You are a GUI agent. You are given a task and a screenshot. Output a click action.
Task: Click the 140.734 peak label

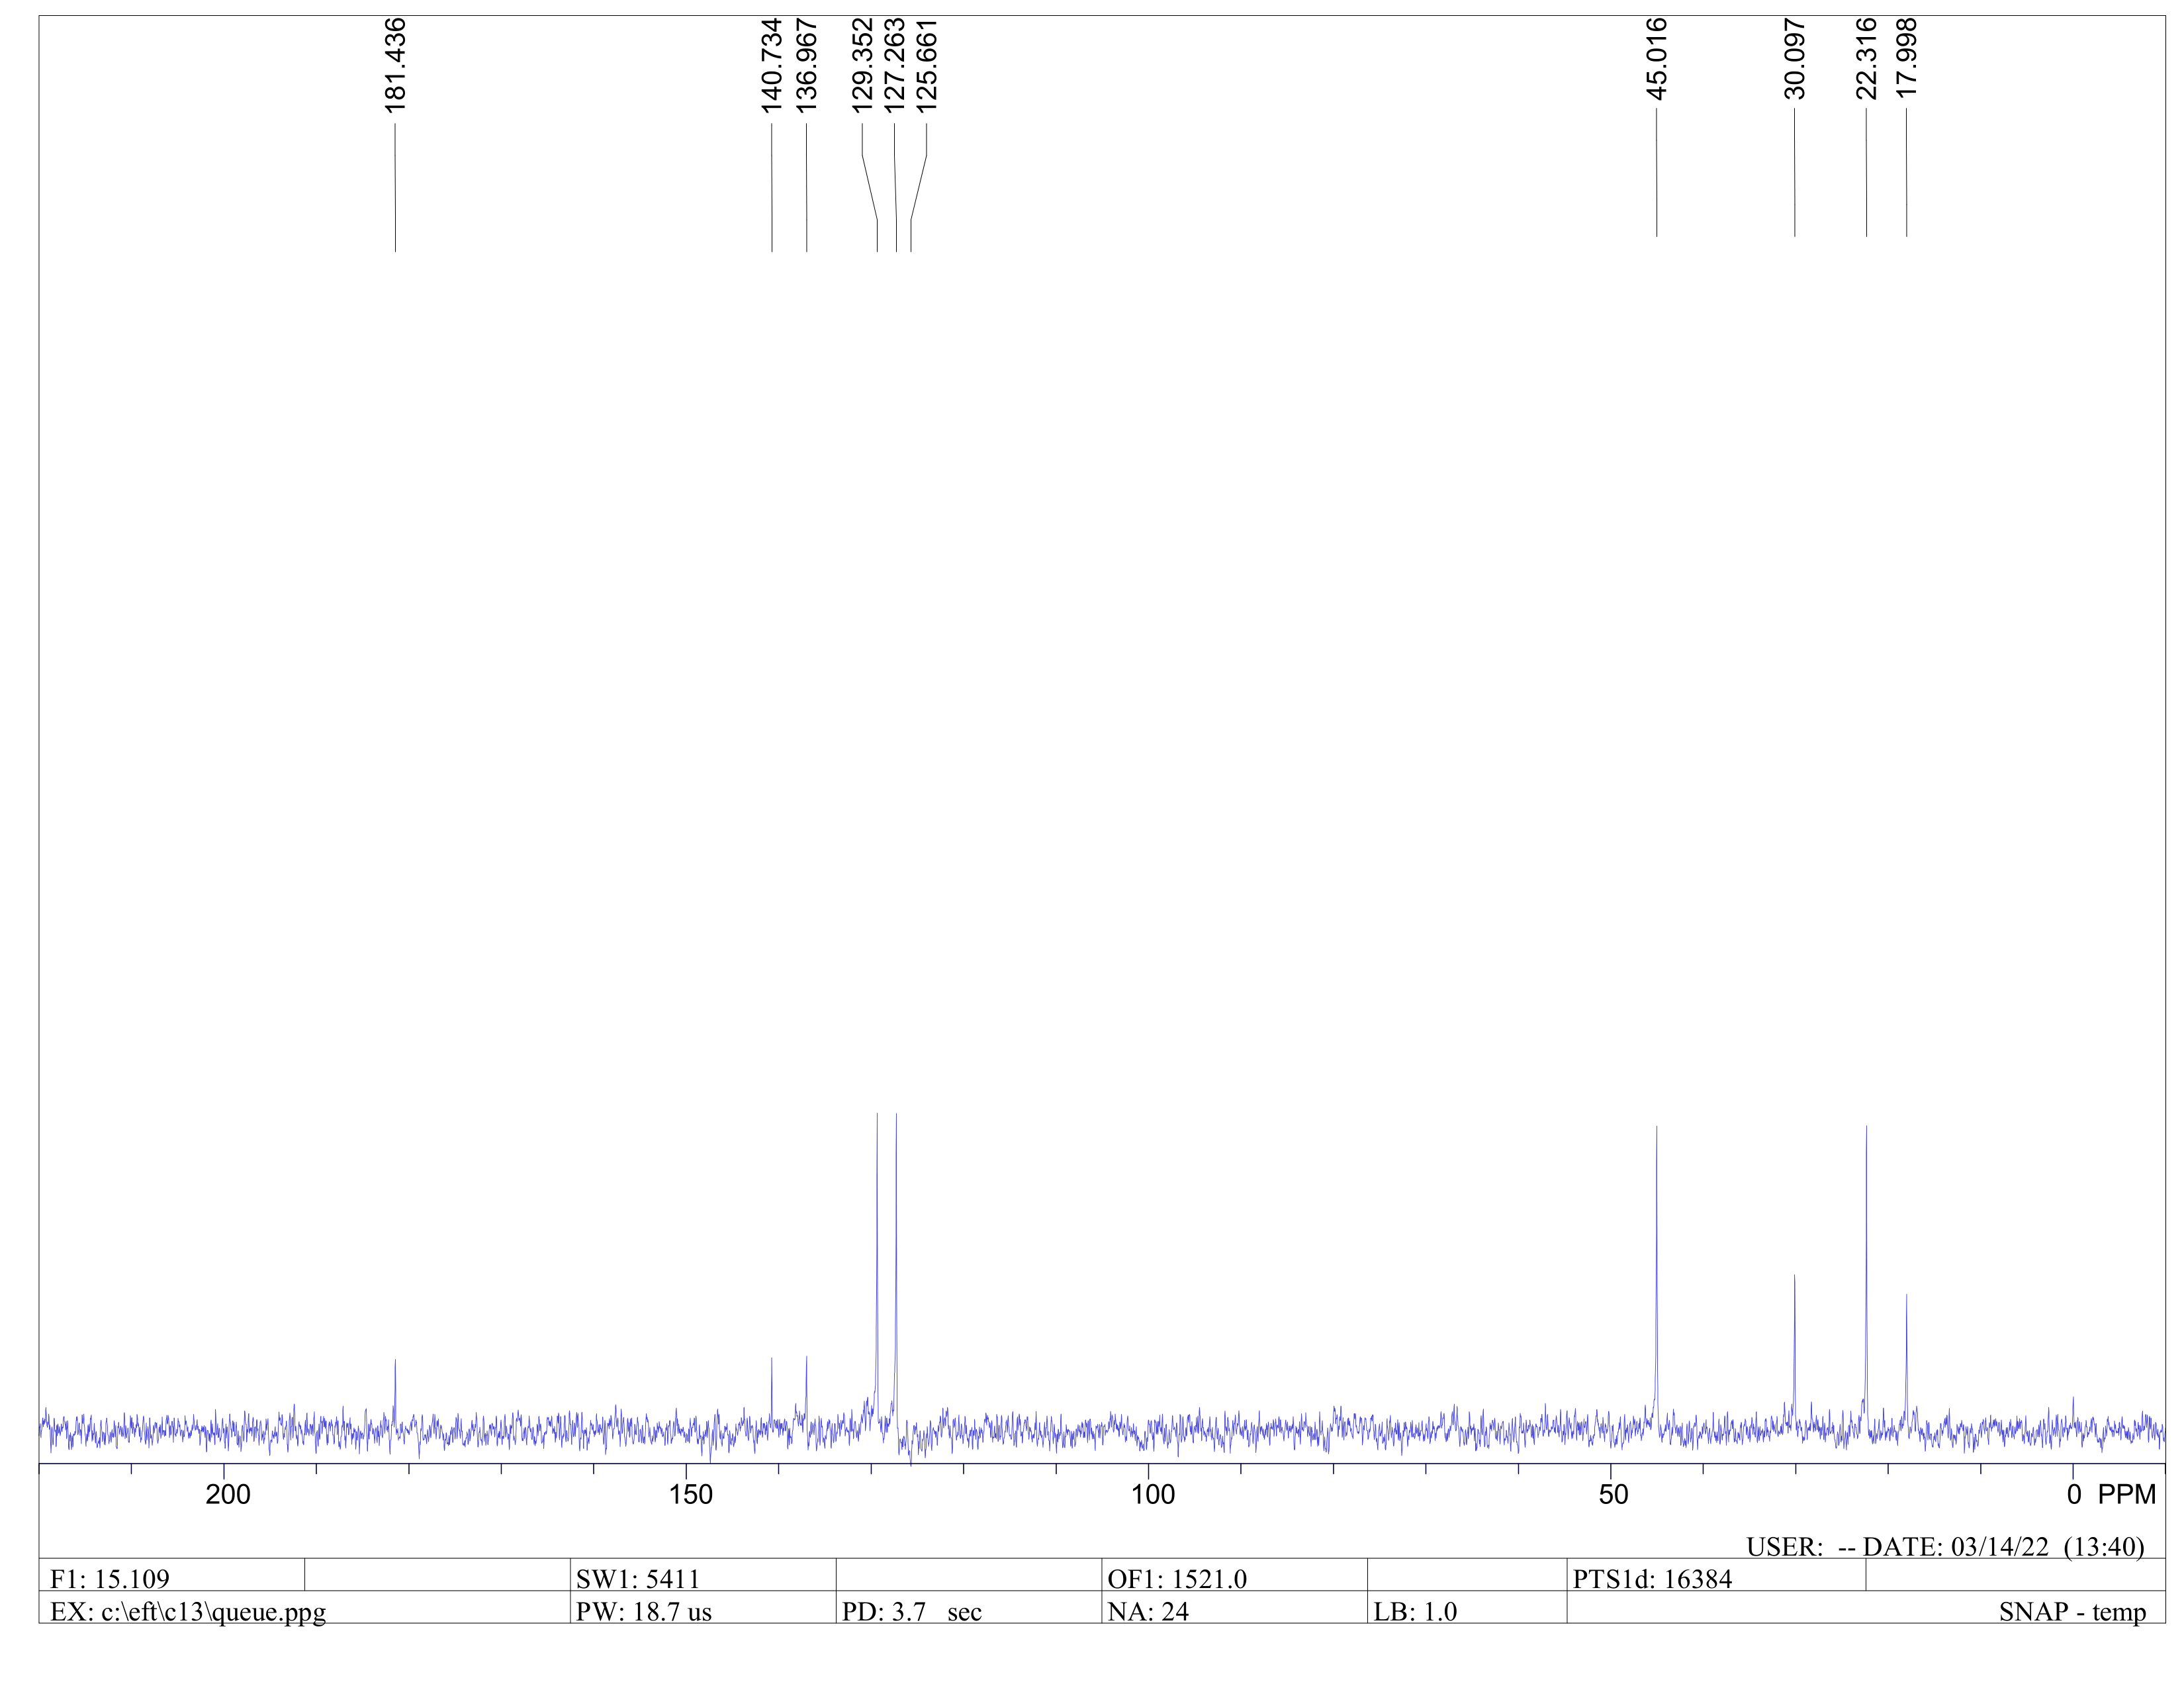771,65
